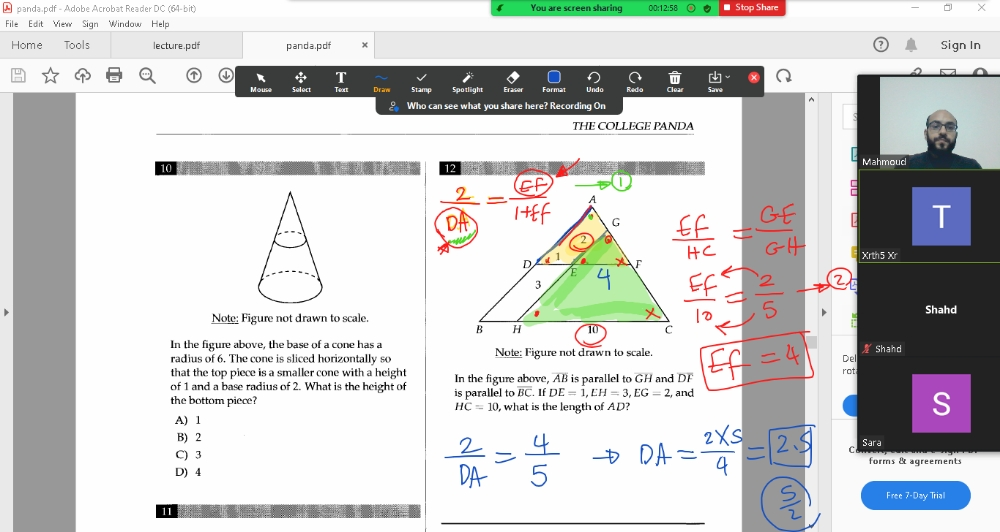This screenshot has height=532, width=1000.
Task: Select Mahmoud's video thumbnail
Action: click(929, 122)
